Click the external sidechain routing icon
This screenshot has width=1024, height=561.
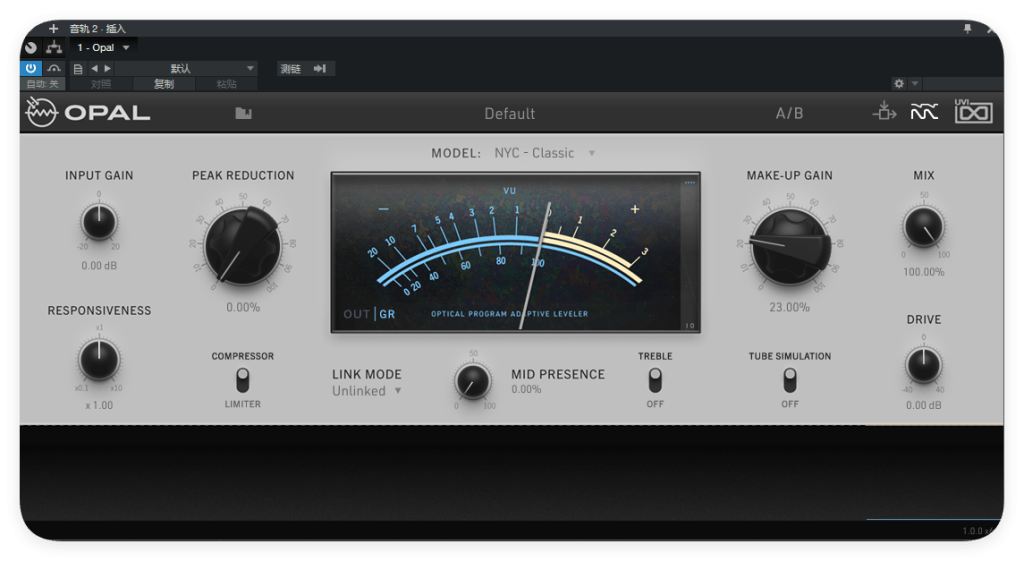tap(884, 112)
